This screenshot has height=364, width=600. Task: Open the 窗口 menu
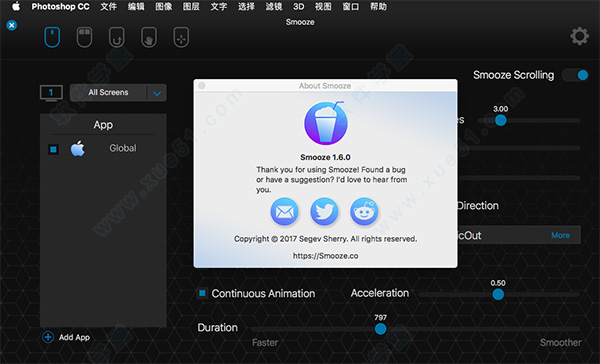tap(351, 7)
